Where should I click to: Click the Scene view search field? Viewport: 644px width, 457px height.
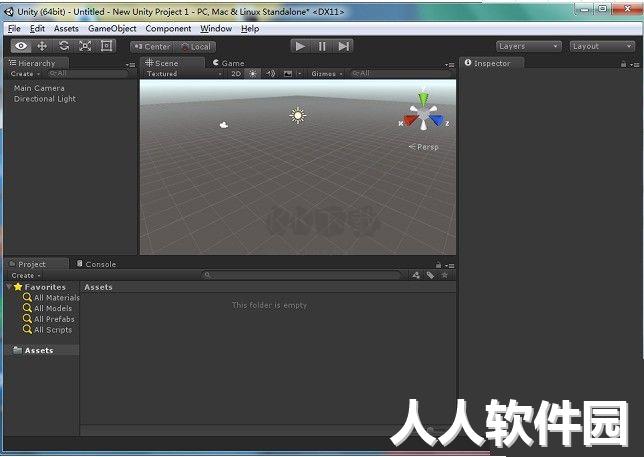pos(400,74)
